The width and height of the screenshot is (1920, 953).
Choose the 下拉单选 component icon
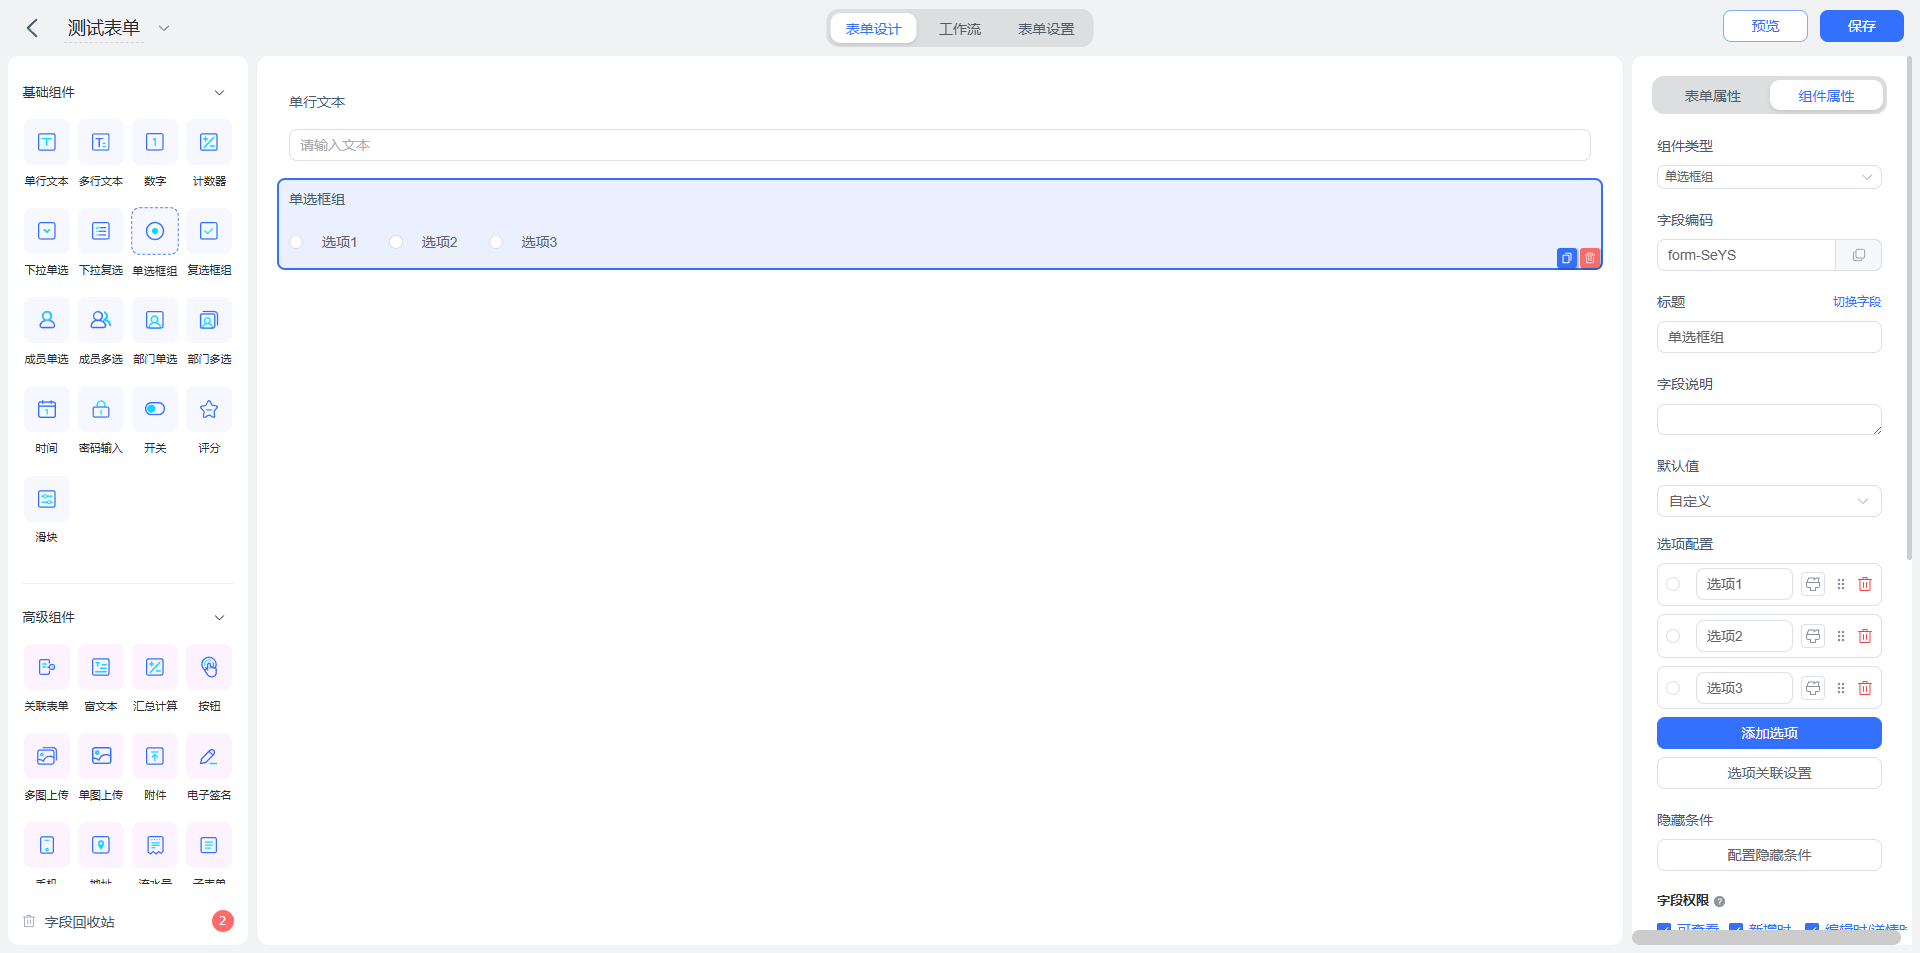pos(47,231)
